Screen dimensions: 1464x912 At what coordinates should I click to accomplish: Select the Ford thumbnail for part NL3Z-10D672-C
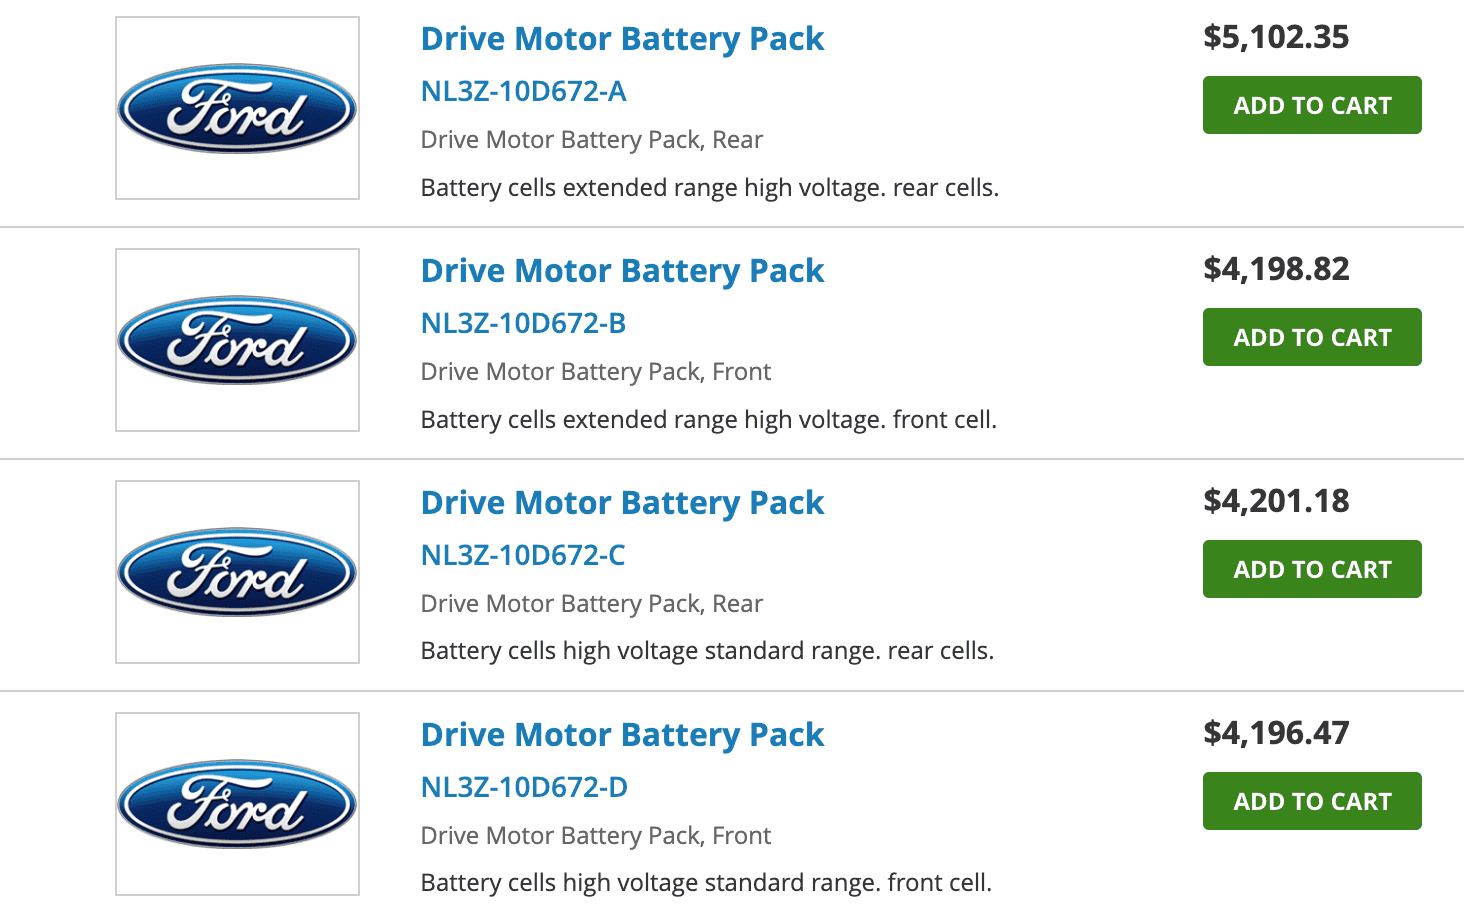coord(237,572)
